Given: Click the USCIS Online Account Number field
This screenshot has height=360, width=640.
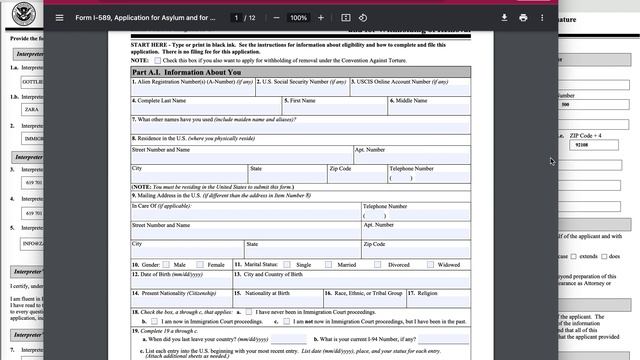Looking at the screenshot, I should coord(410,91).
